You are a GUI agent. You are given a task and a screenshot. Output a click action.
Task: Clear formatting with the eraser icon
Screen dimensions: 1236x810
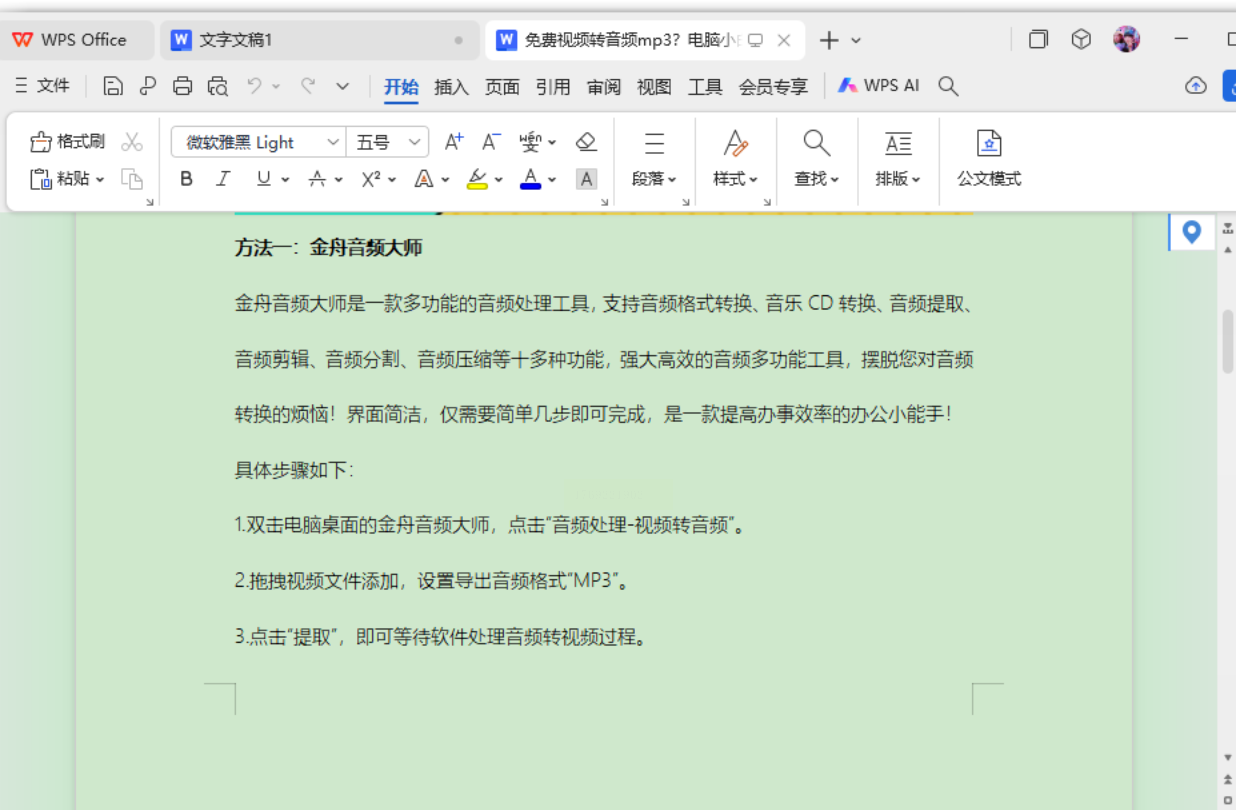click(587, 142)
